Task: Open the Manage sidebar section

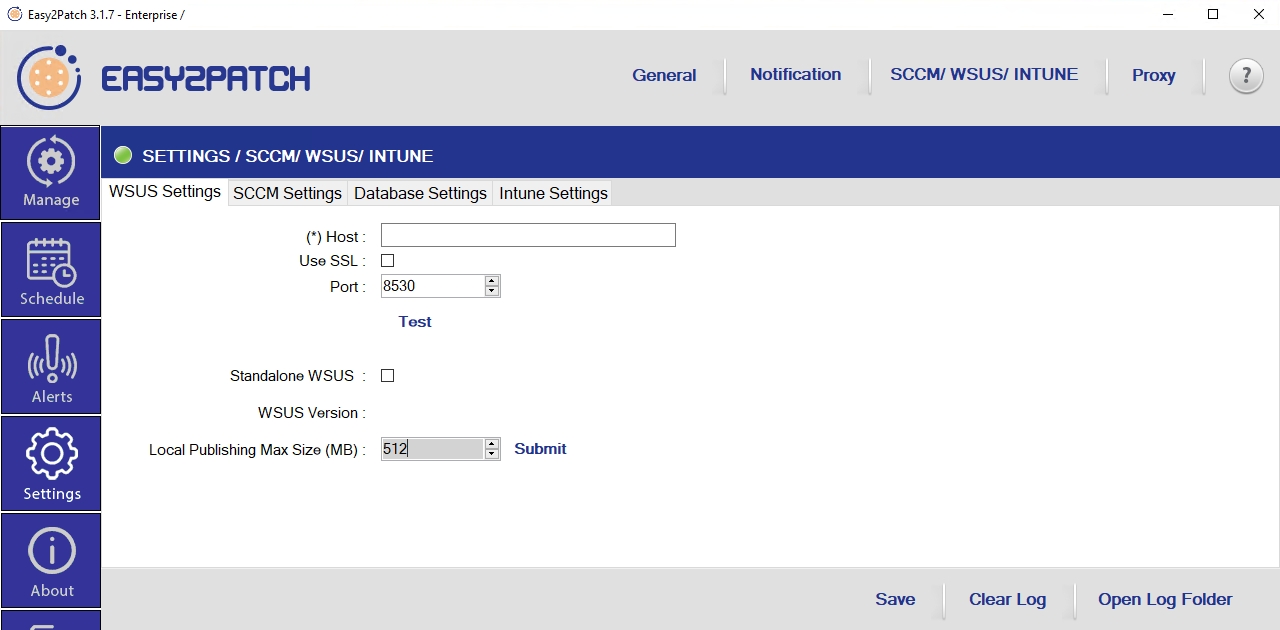Action: click(x=51, y=173)
